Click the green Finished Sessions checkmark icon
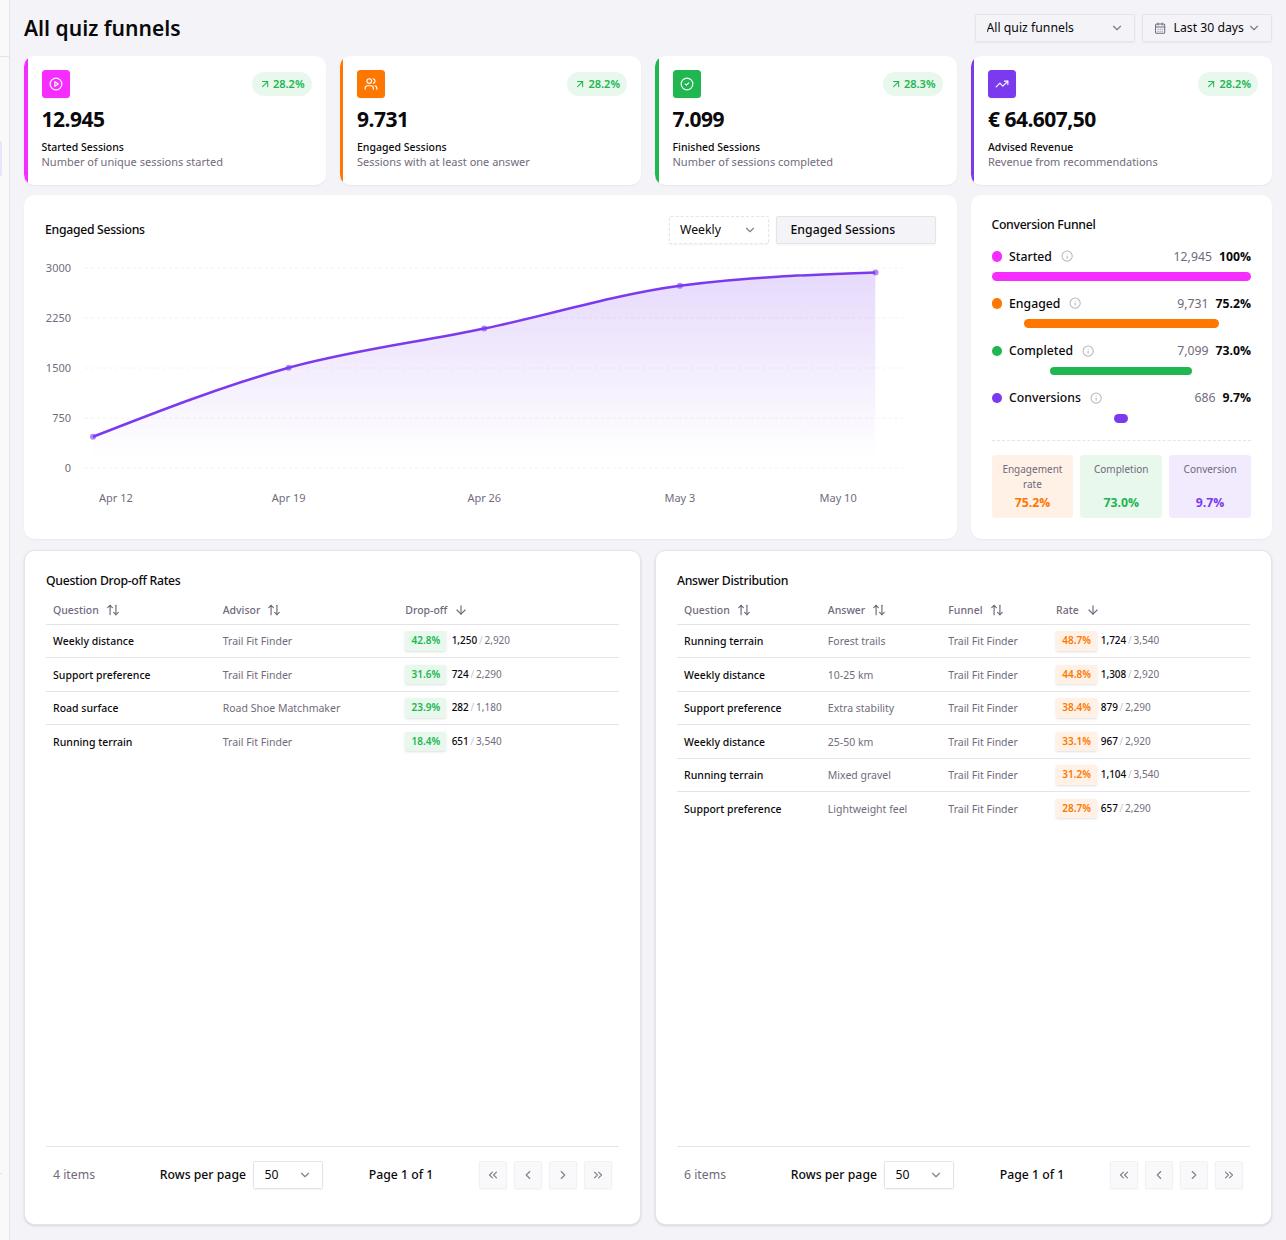Image resolution: width=1286 pixels, height=1240 pixels. point(687,84)
